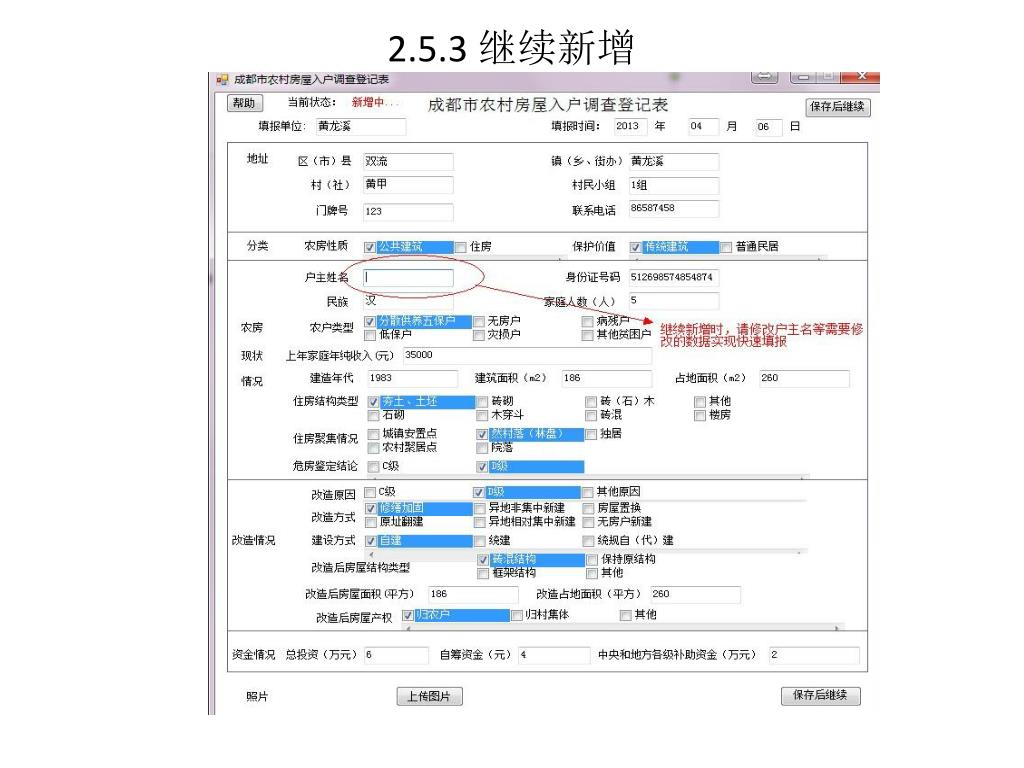The height and width of the screenshot is (768, 1024).
Task: Check the 木穿斗 checkbox
Action: point(483,415)
